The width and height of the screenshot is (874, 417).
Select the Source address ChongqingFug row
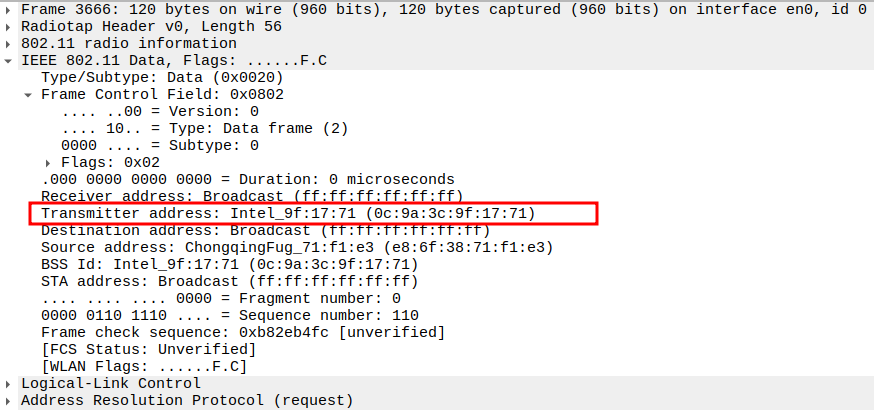point(297,247)
